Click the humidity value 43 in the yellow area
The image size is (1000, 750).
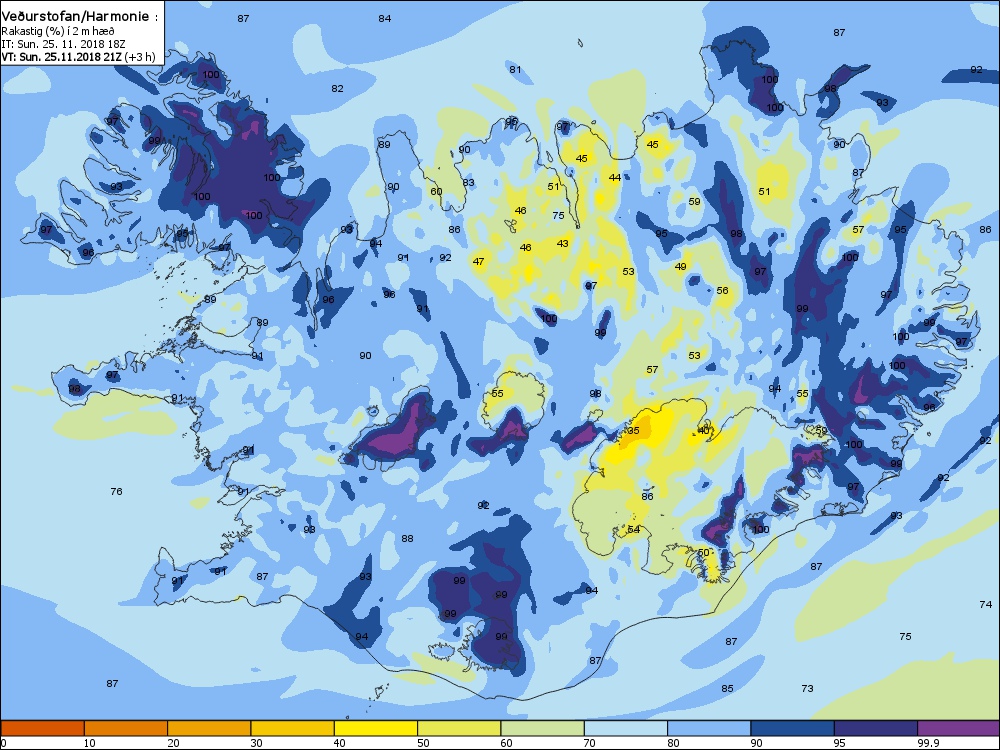click(x=562, y=244)
